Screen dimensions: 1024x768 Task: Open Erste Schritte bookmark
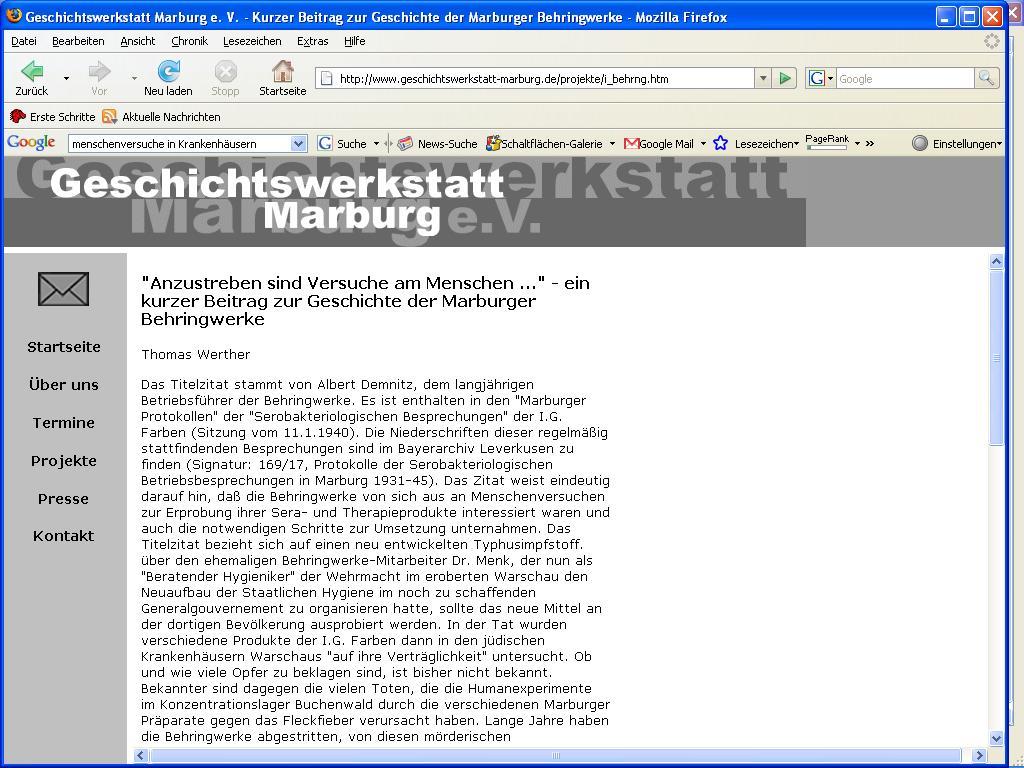coord(53,117)
